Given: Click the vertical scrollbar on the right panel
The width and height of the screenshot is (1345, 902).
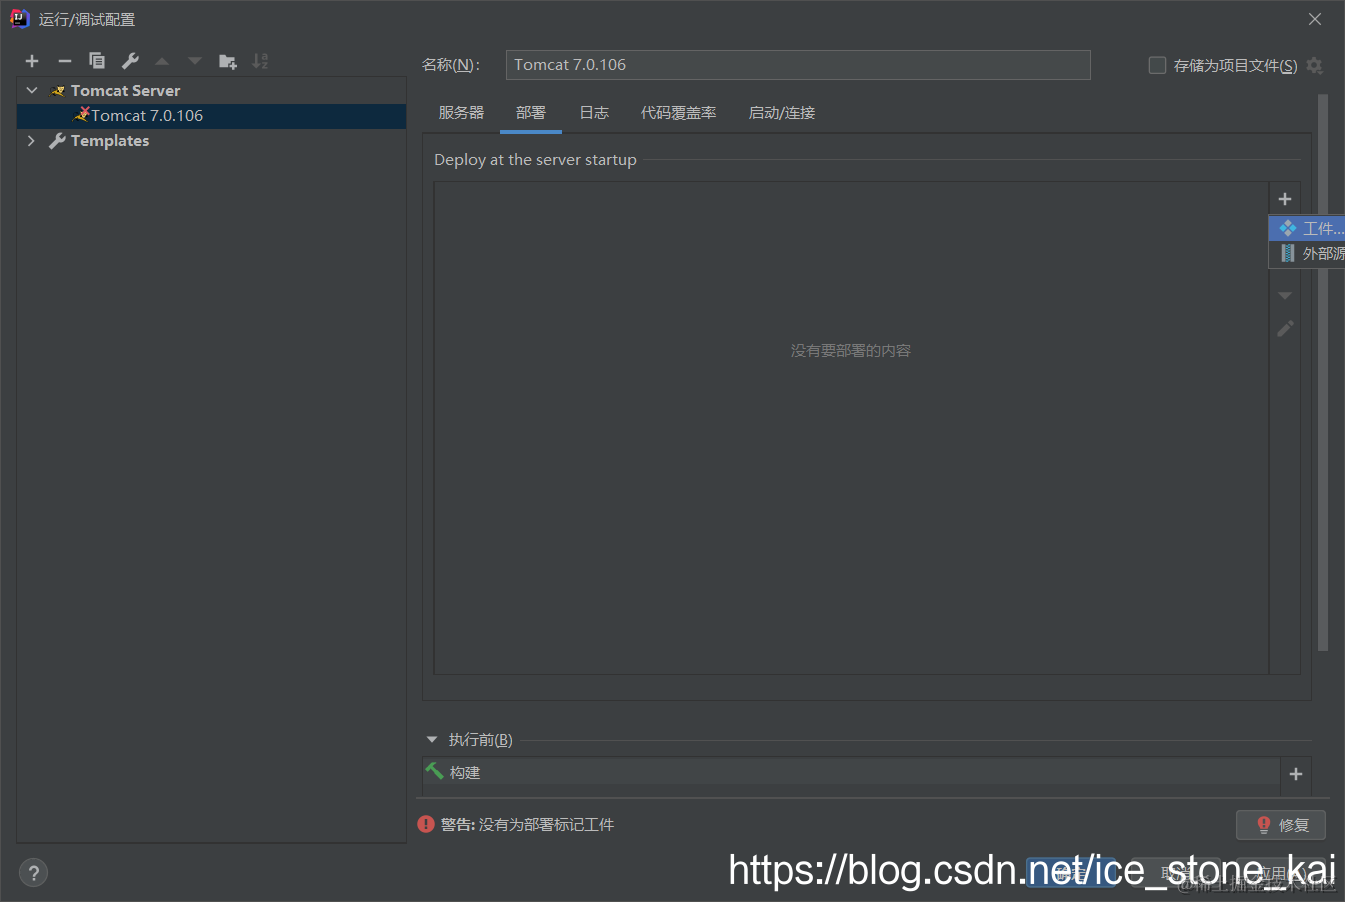Looking at the screenshot, I should pyautogui.click(x=1323, y=373).
